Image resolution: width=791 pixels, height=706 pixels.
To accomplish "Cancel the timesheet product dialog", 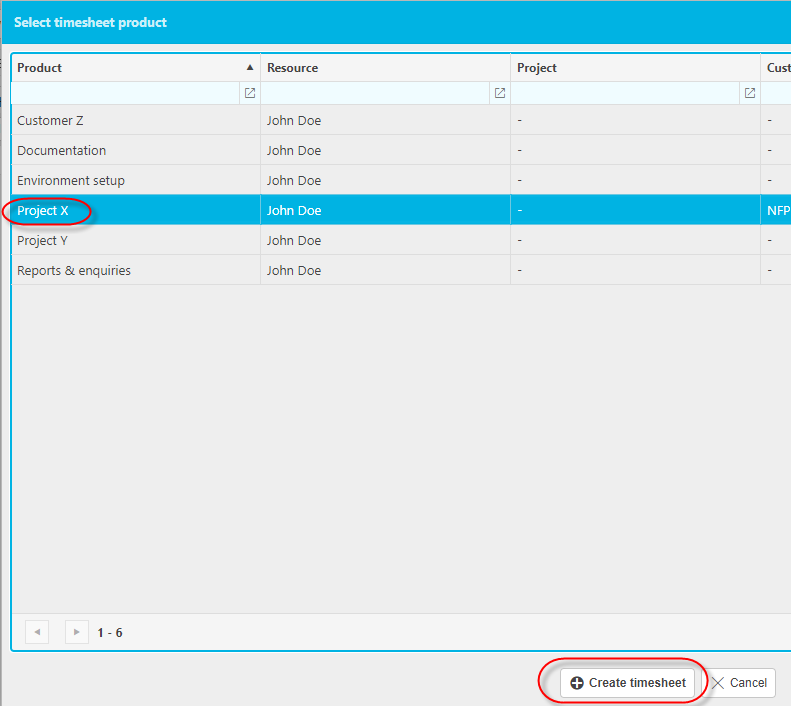I will [x=739, y=683].
